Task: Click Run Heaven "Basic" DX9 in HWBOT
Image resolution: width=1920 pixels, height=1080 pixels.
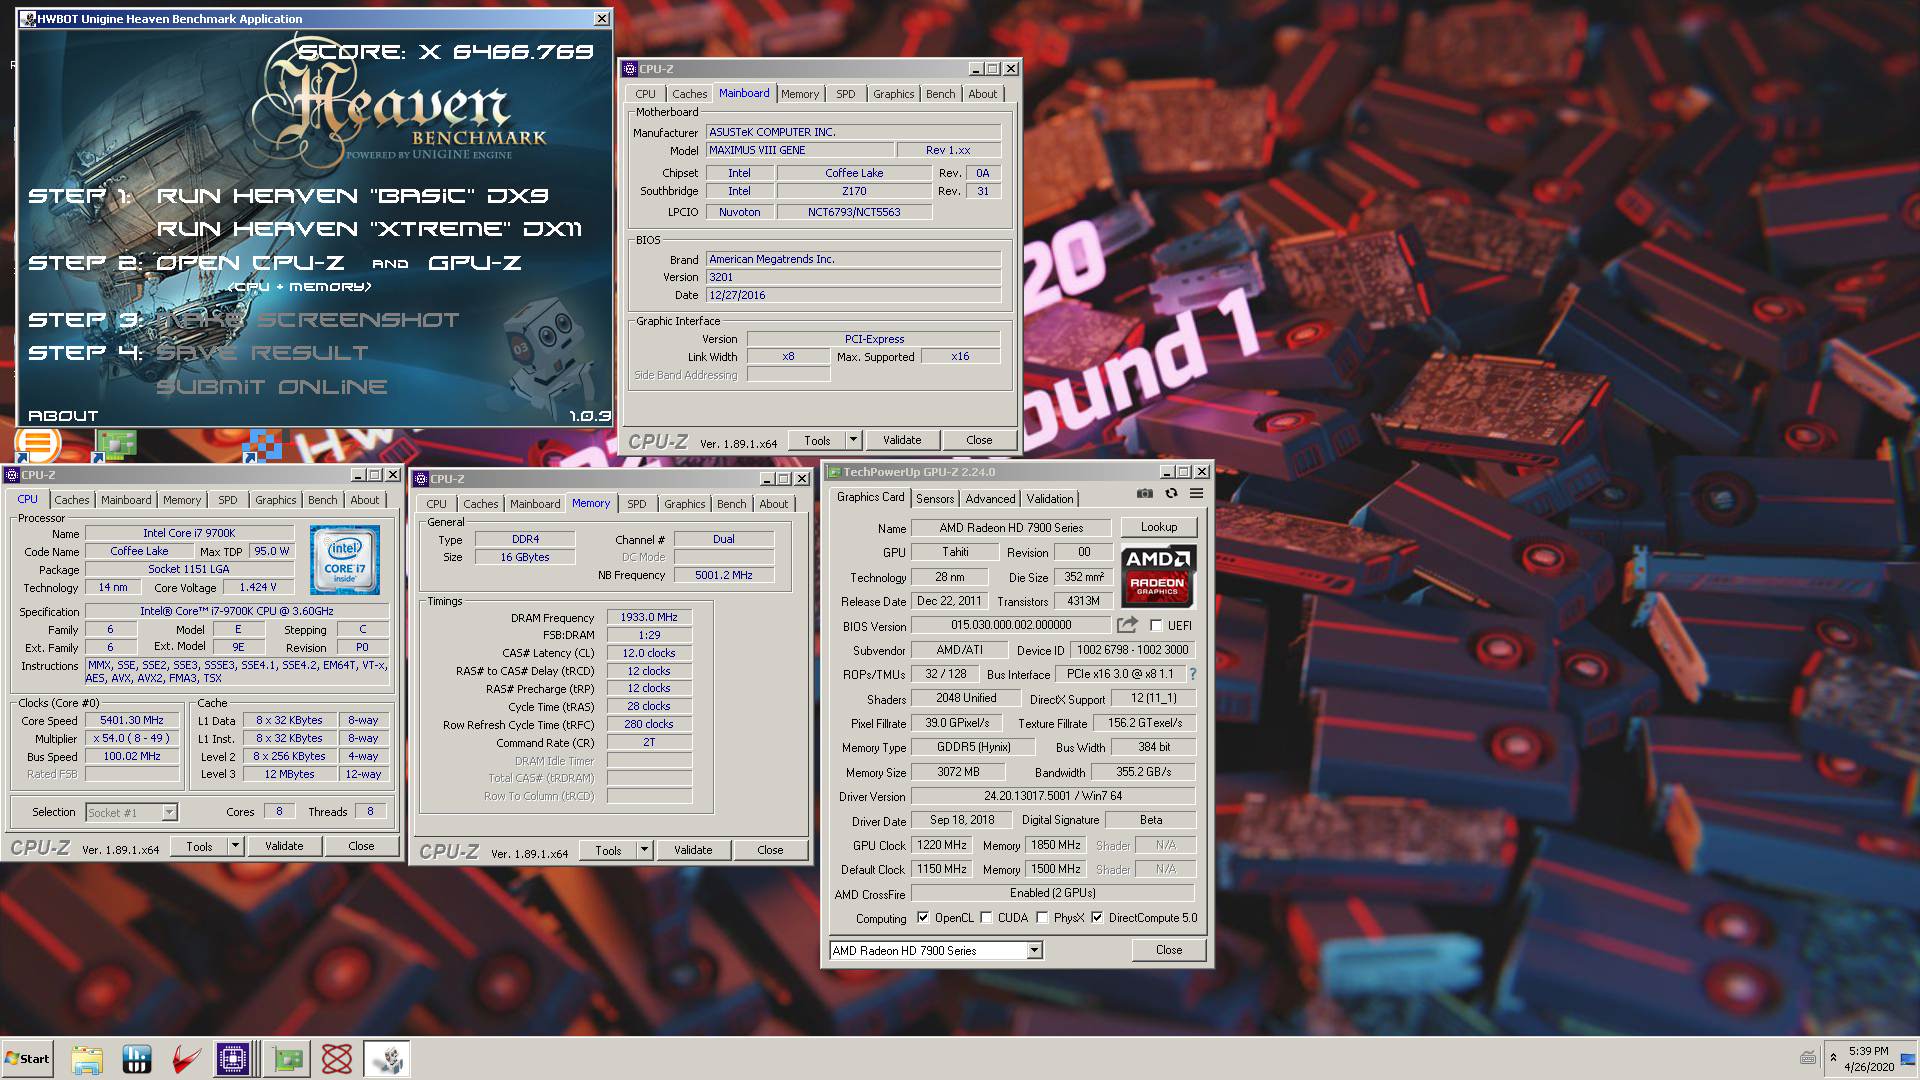Action: coord(353,196)
